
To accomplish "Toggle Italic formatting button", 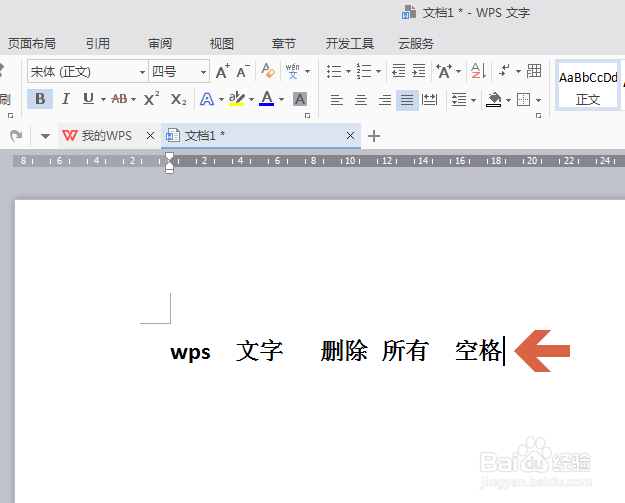I will tap(66, 99).
